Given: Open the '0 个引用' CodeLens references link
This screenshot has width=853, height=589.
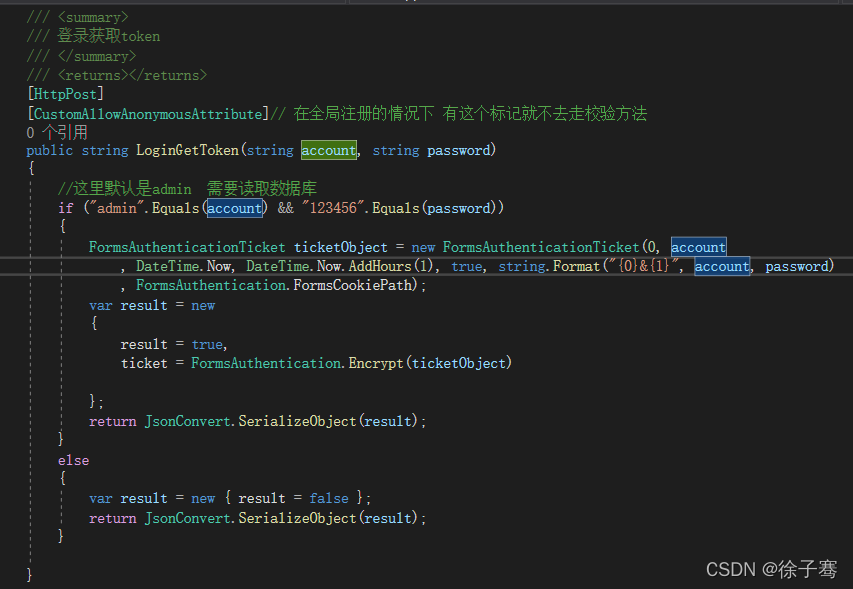Looking at the screenshot, I should pyautogui.click(x=57, y=132).
